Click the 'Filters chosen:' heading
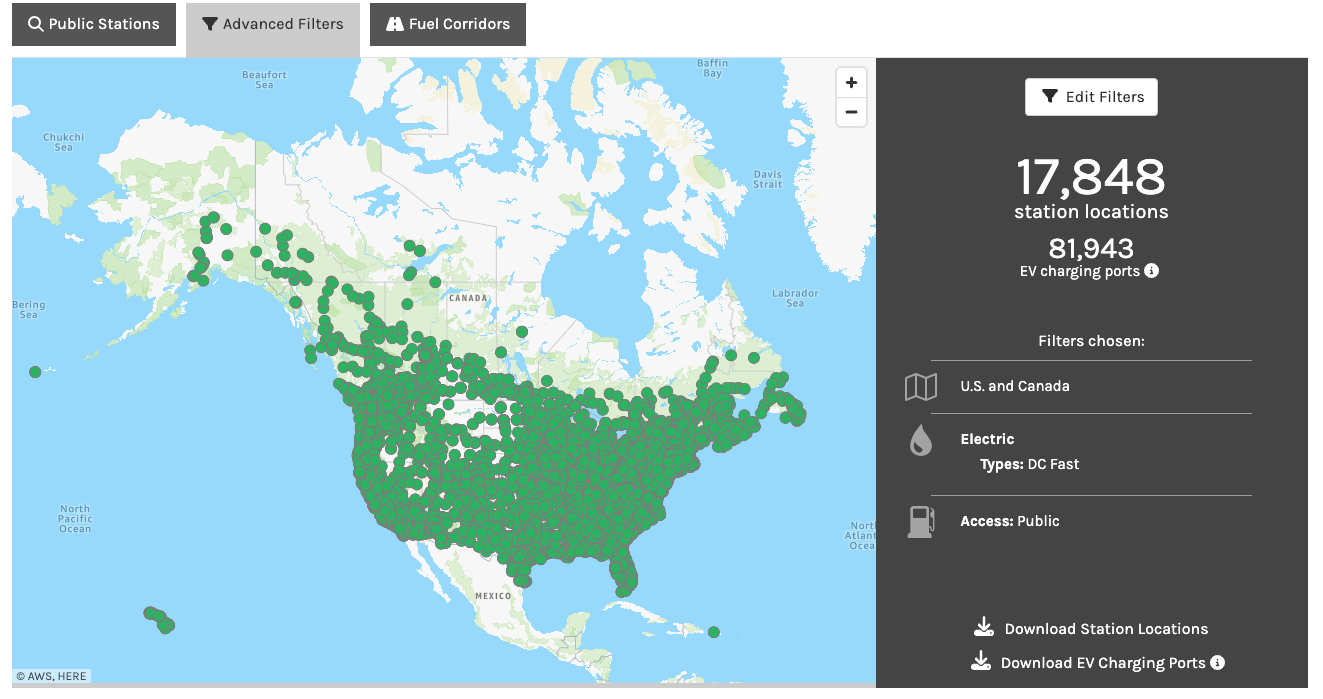The height and width of the screenshot is (699, 1323). point(1091,341)
